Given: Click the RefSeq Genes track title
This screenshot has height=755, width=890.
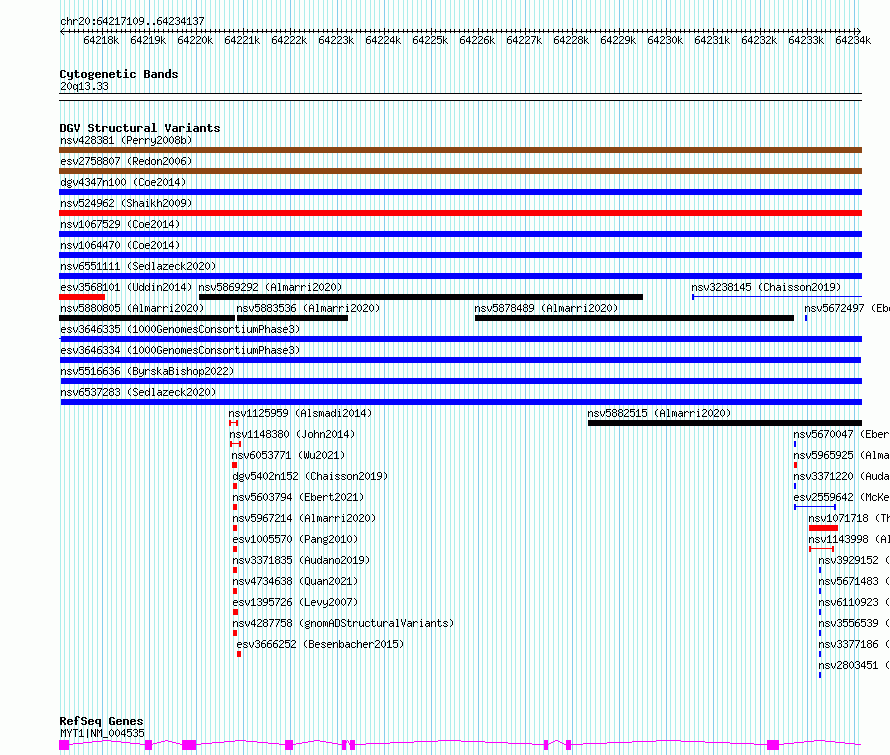Looking at the screenshot, I should (101, 722).
